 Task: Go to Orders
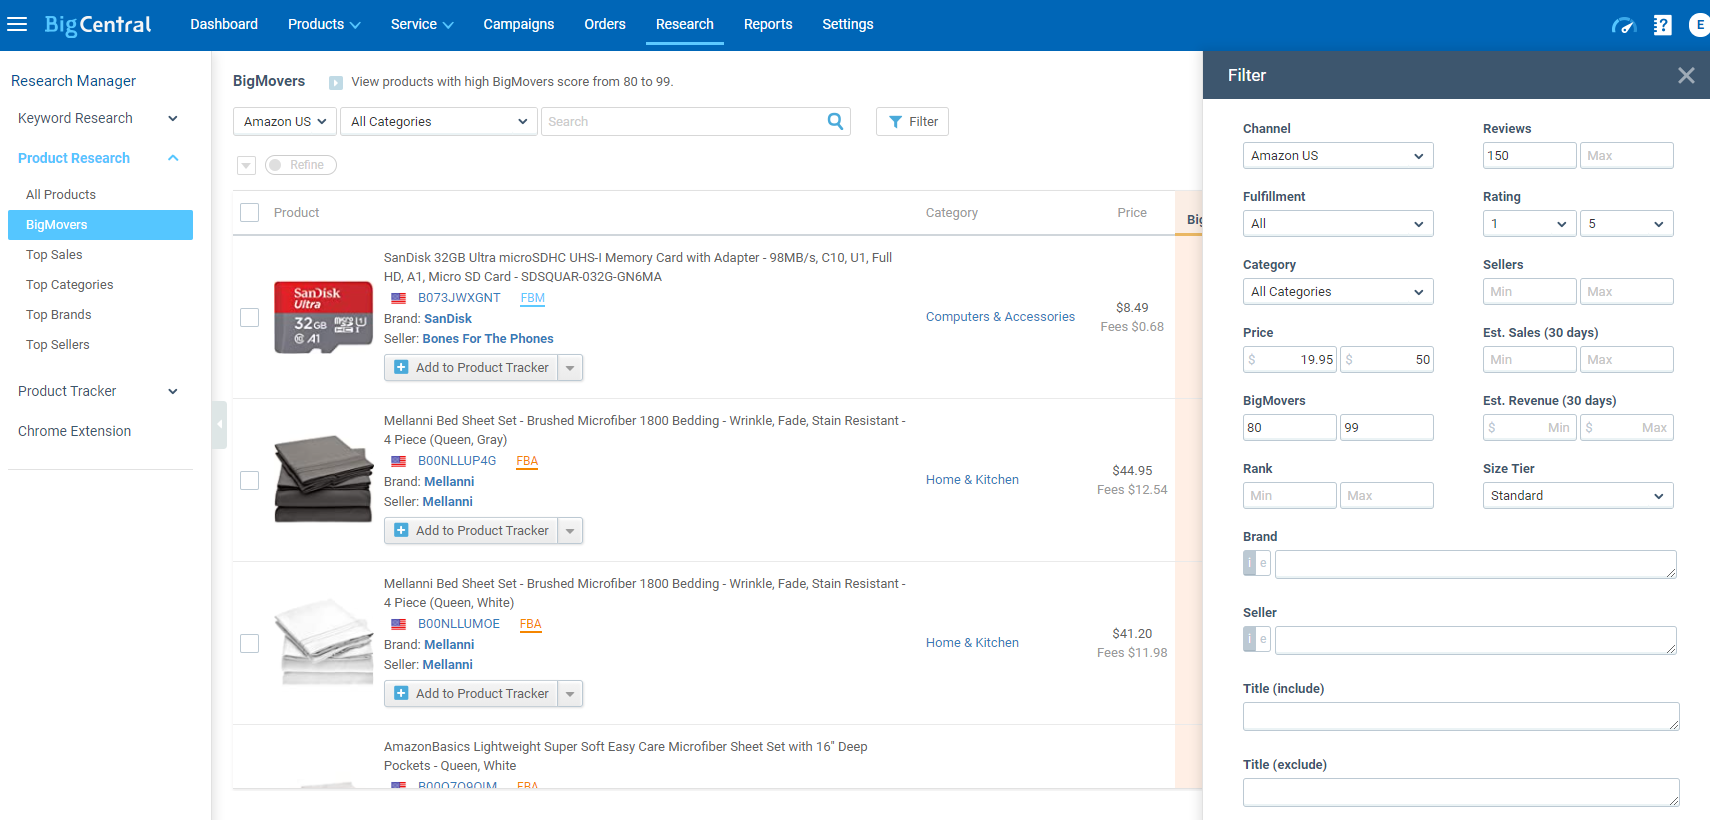(x=605, y=24)
